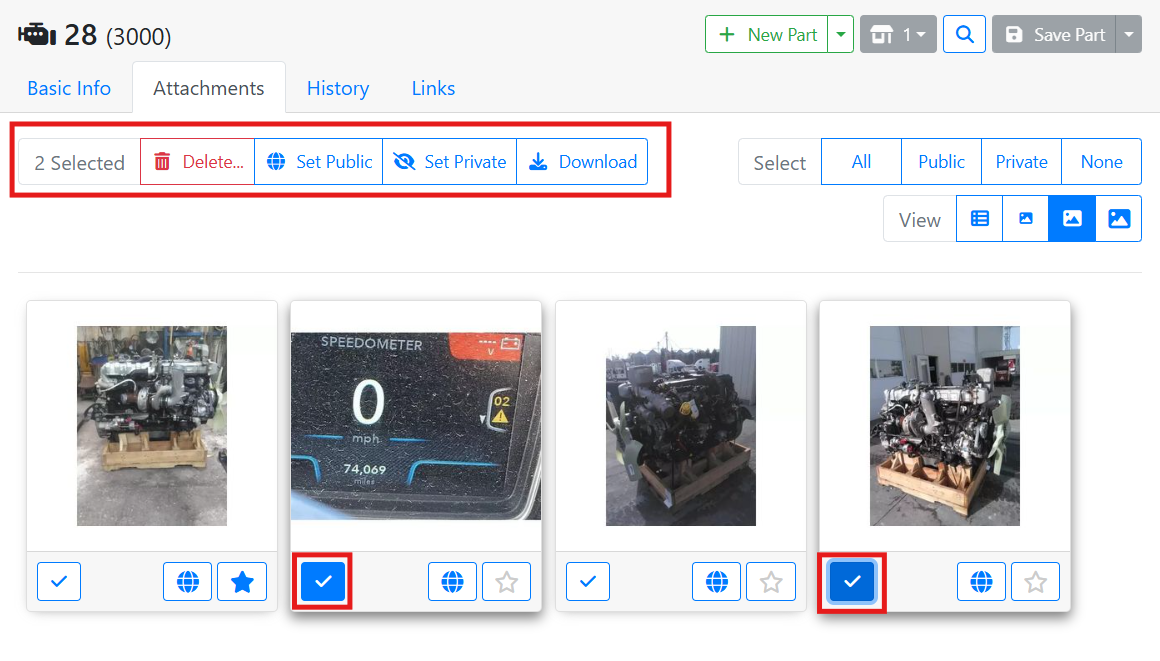Switch to large thumbnail view icon

tap(1119, 219)
